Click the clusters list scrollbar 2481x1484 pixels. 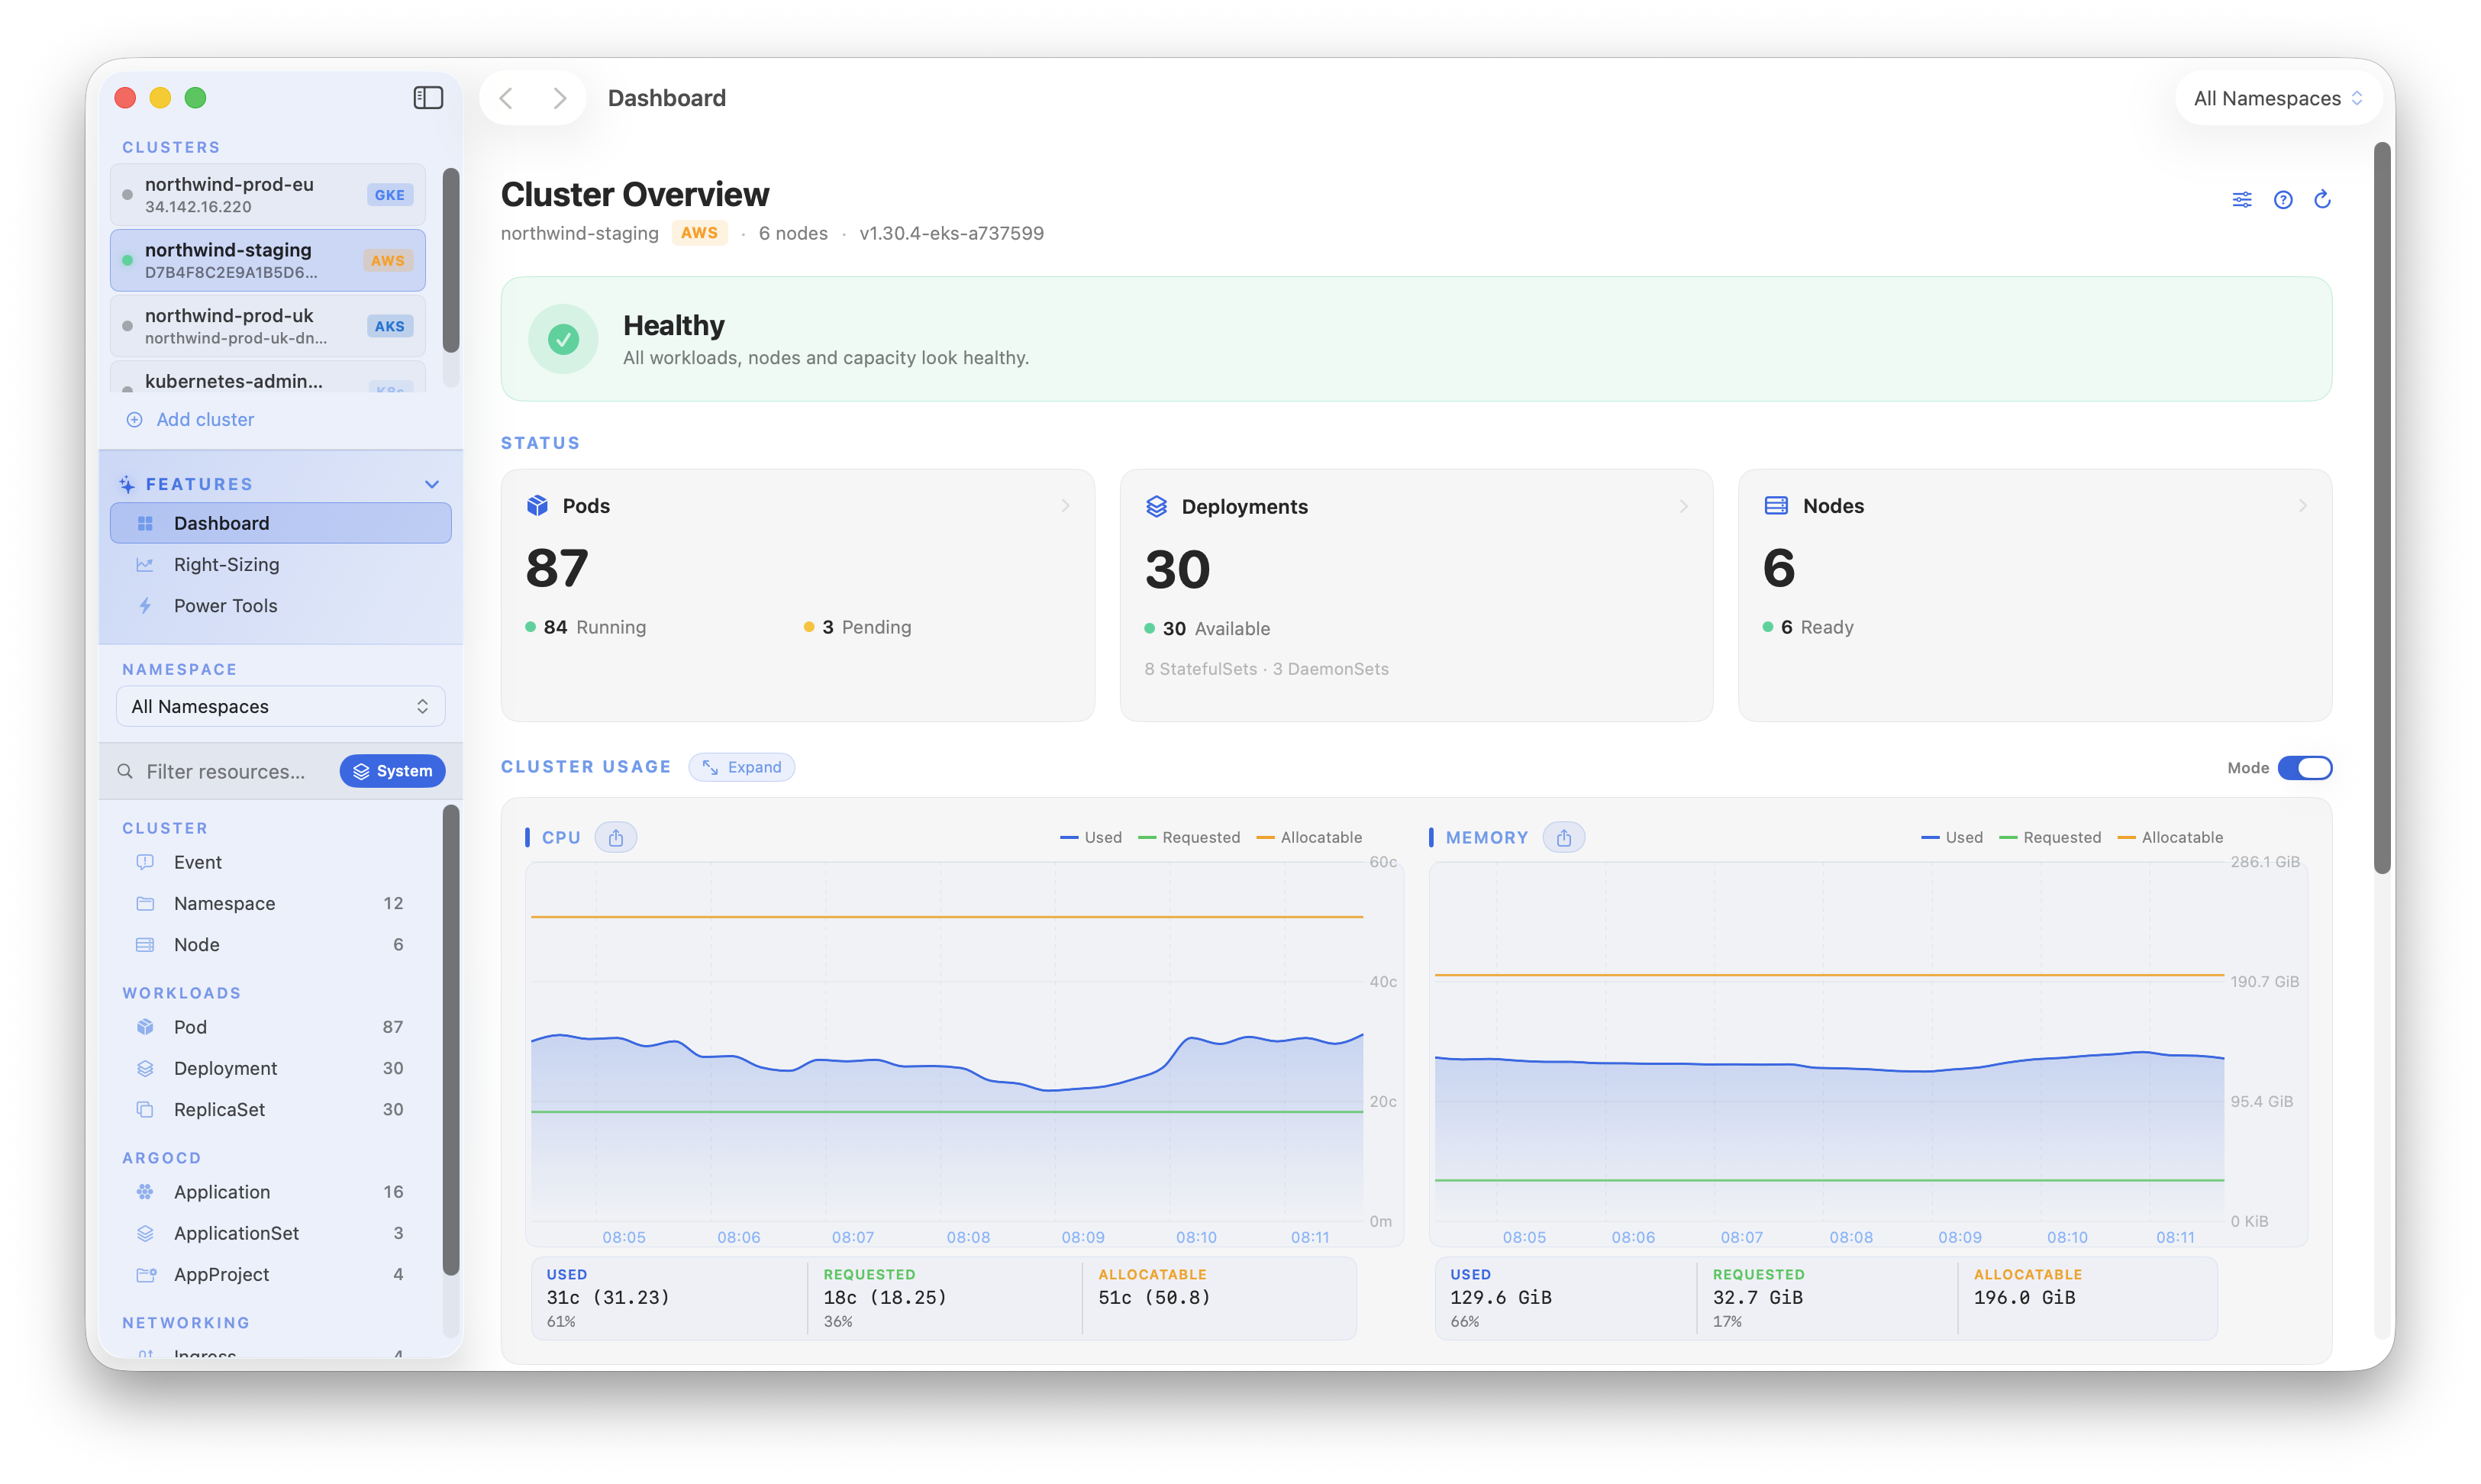[x=451, y=260]
